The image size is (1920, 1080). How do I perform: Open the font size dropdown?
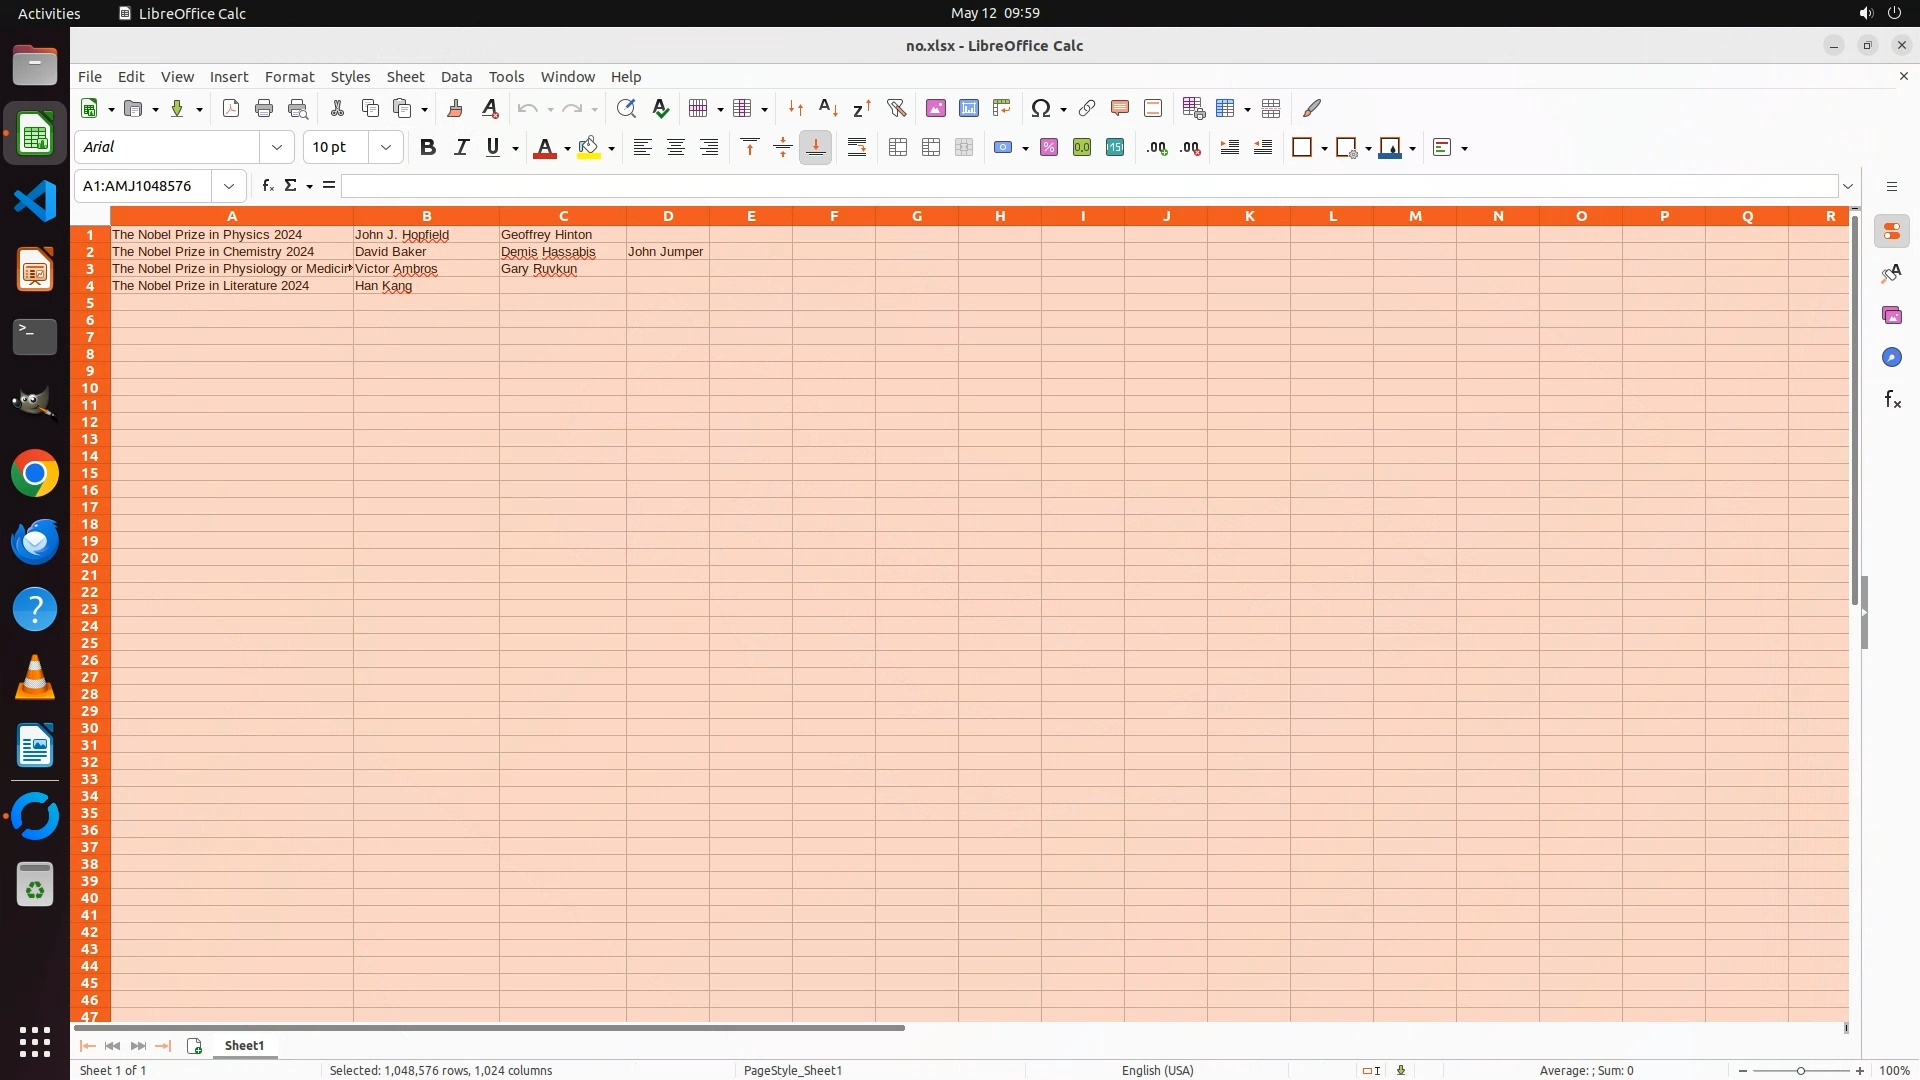386,148
